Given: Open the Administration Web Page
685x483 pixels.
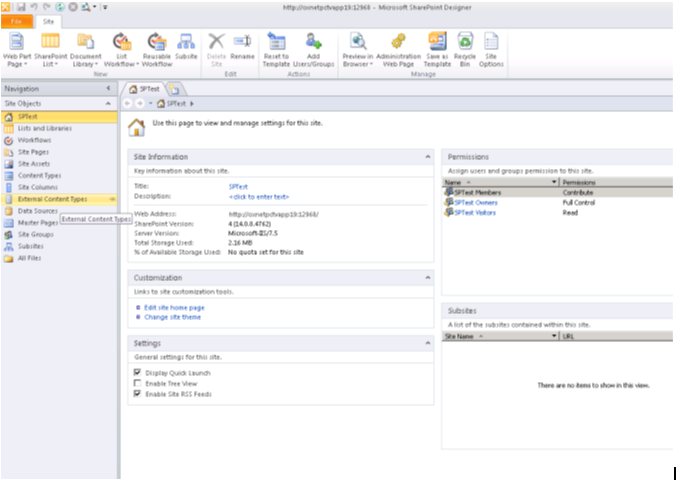Looking at the screenshot, I should click(398, 50).
